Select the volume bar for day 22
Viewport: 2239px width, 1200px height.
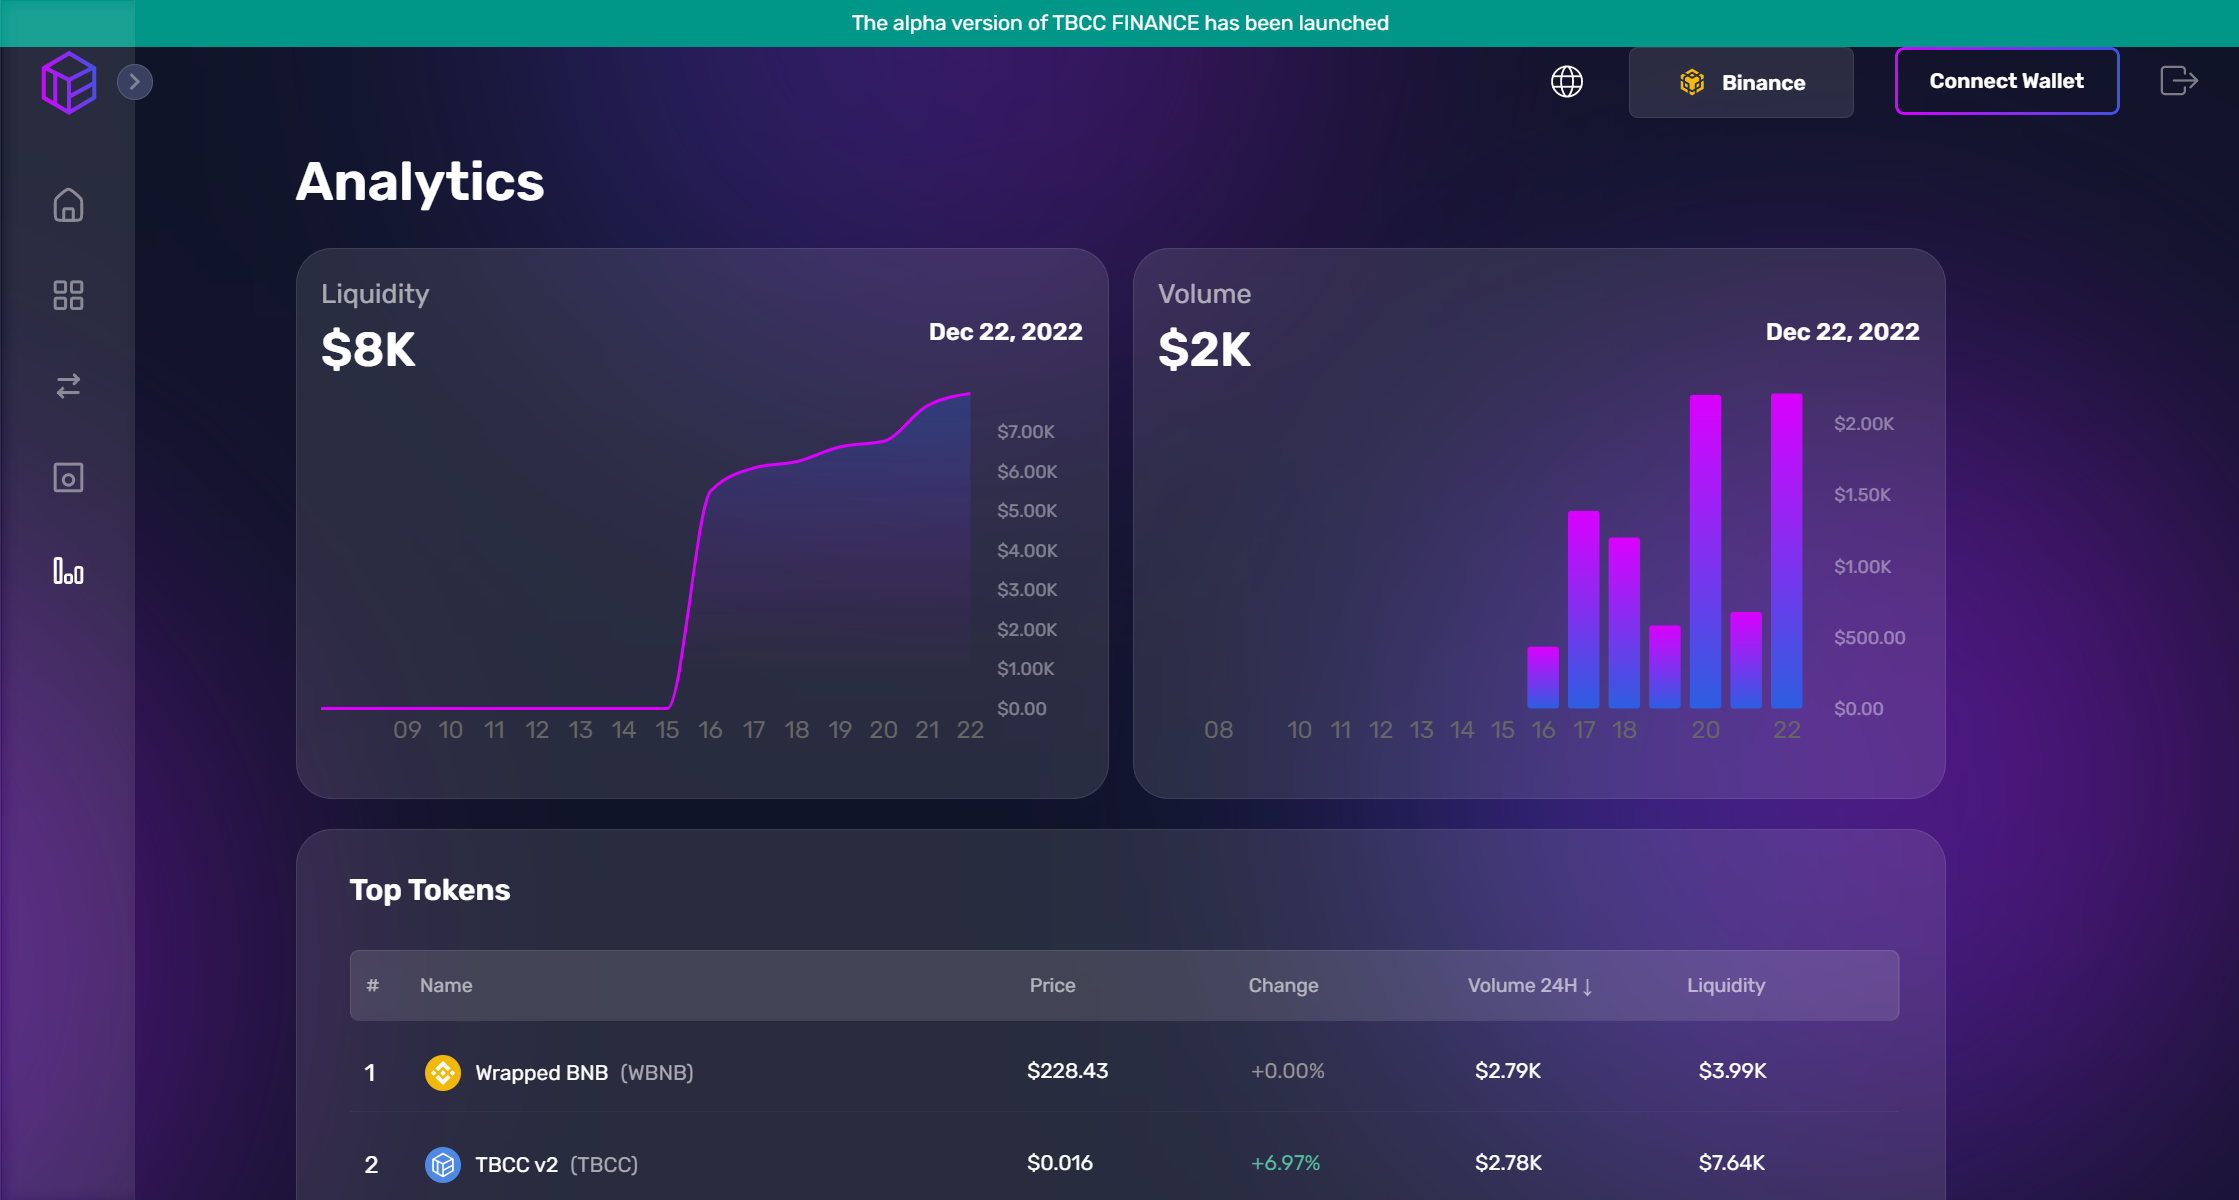[1787, 551]
